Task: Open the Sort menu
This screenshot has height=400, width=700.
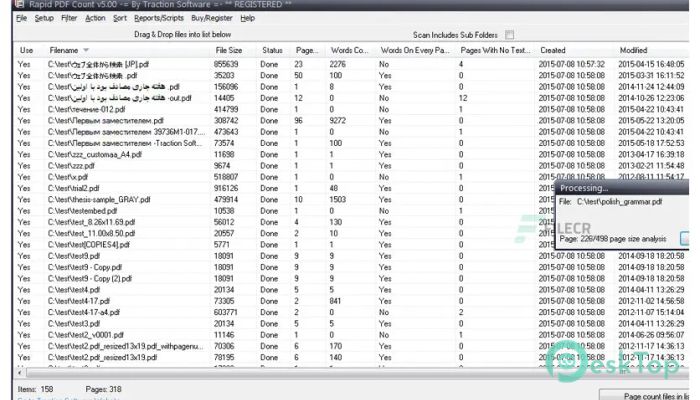Action: tap(120, 18)
